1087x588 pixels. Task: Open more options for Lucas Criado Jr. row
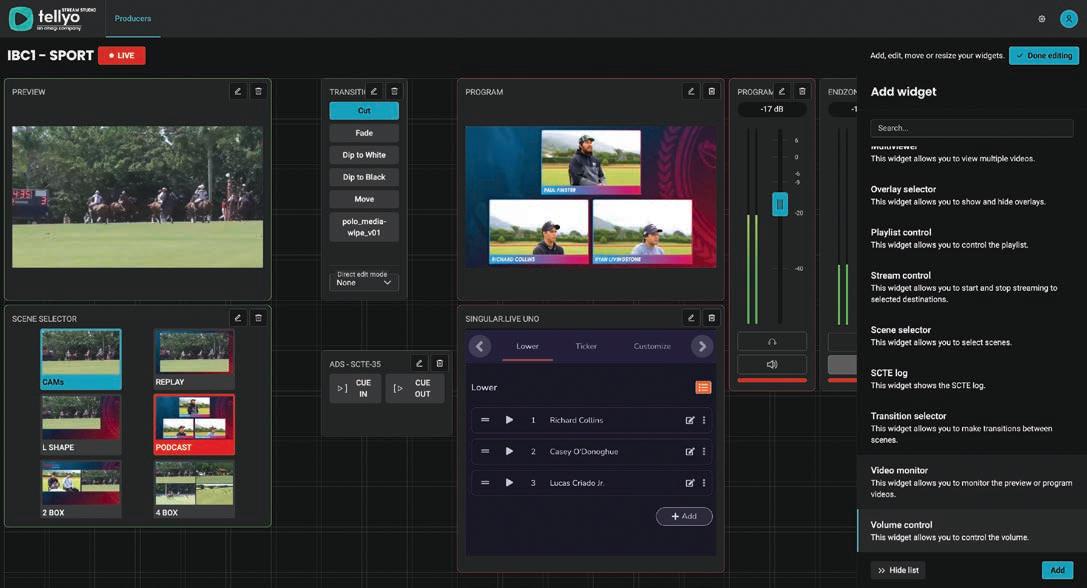pos(704,483)
